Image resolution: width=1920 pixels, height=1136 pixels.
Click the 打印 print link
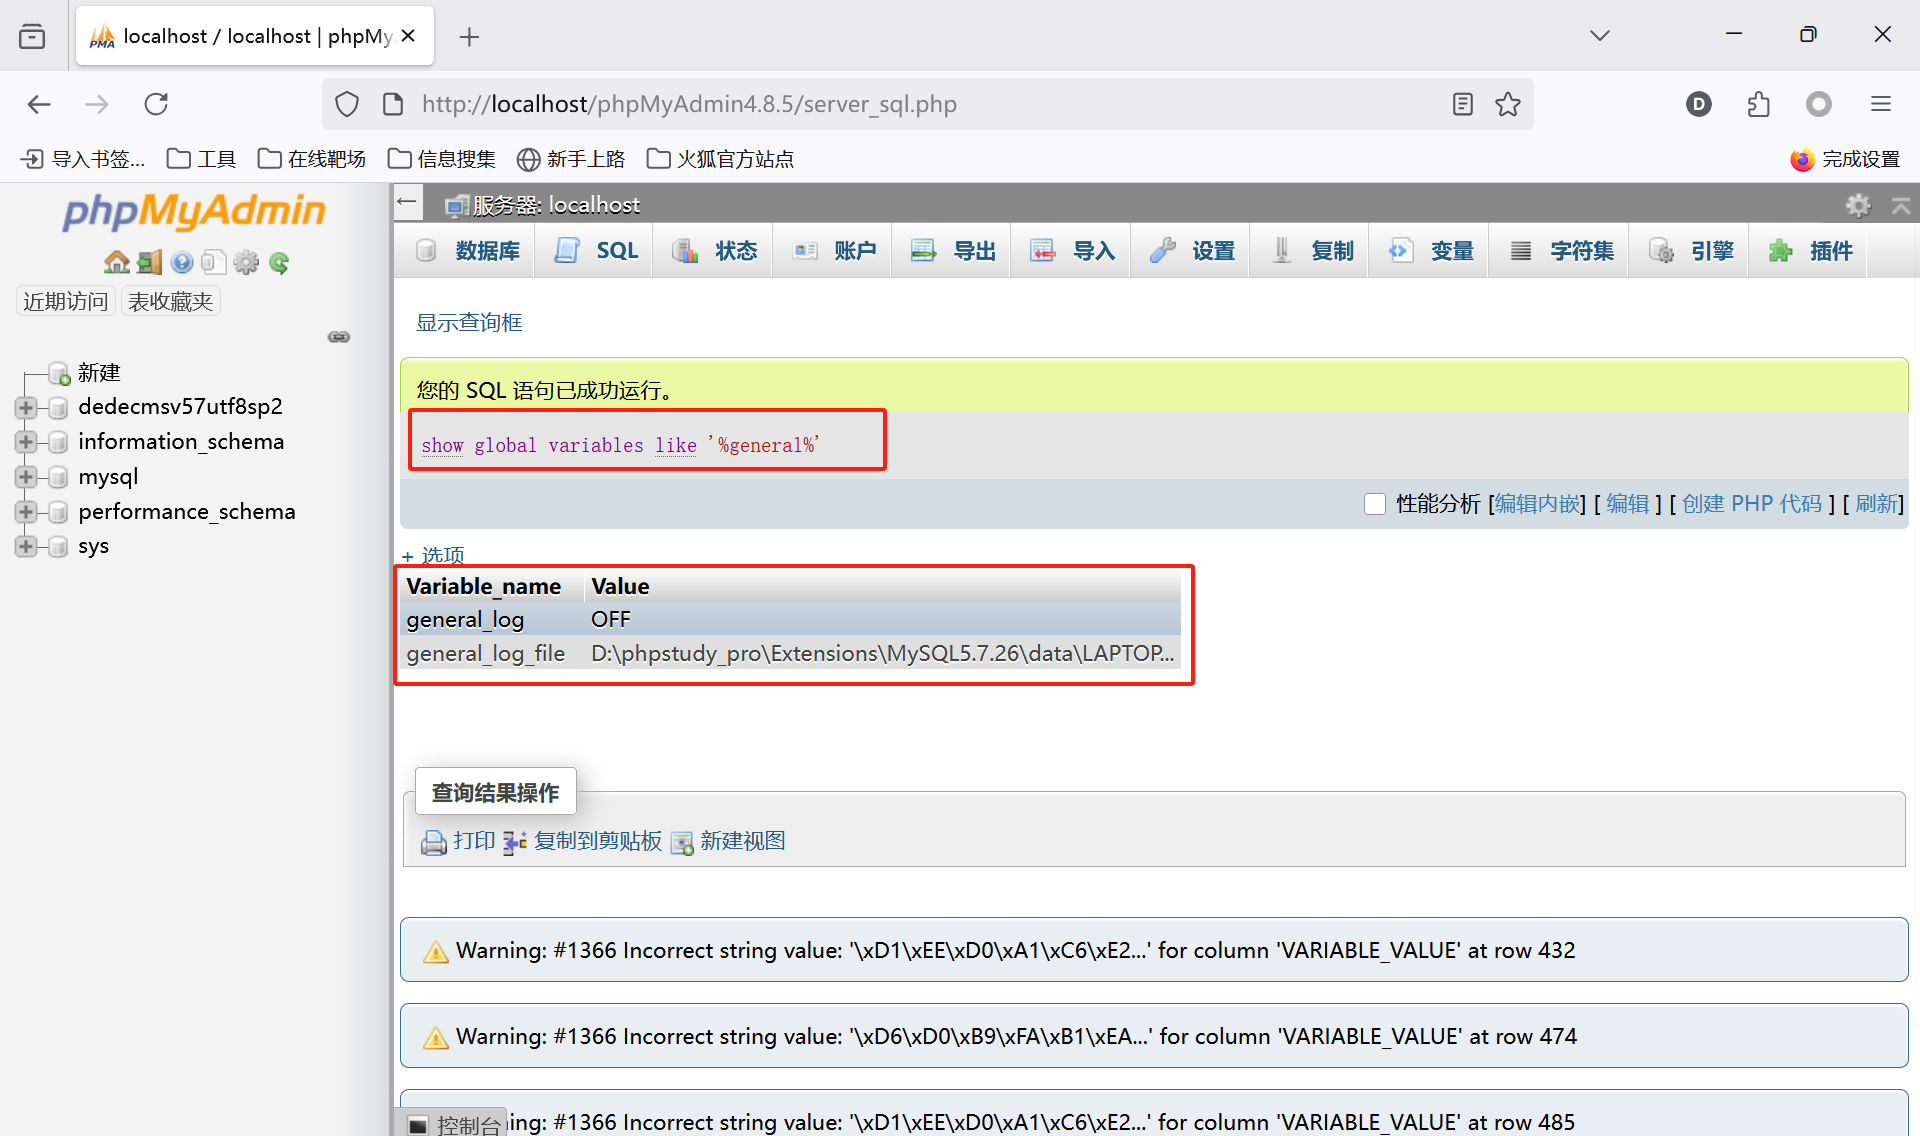pos(459,841)
